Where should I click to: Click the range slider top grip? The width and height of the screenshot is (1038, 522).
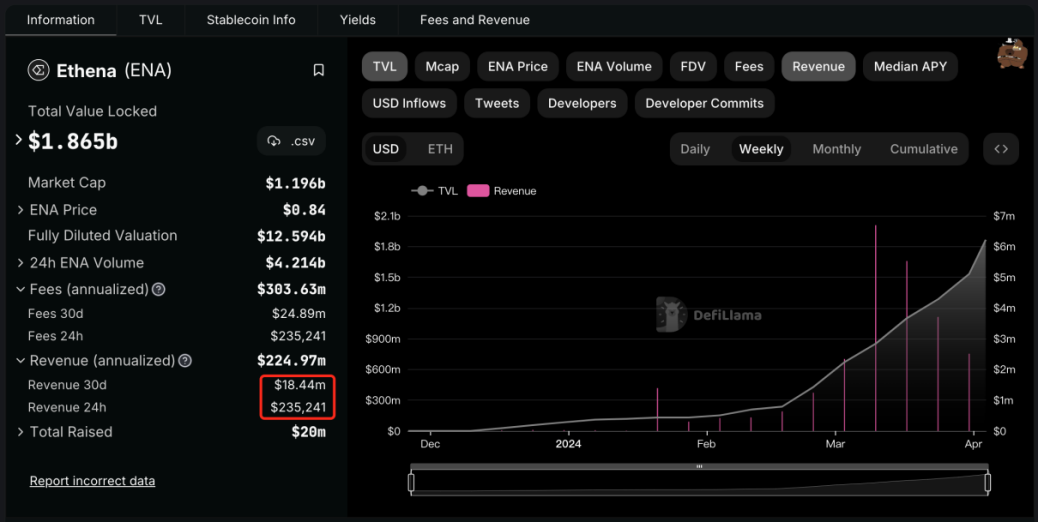(x=699, y=466)
